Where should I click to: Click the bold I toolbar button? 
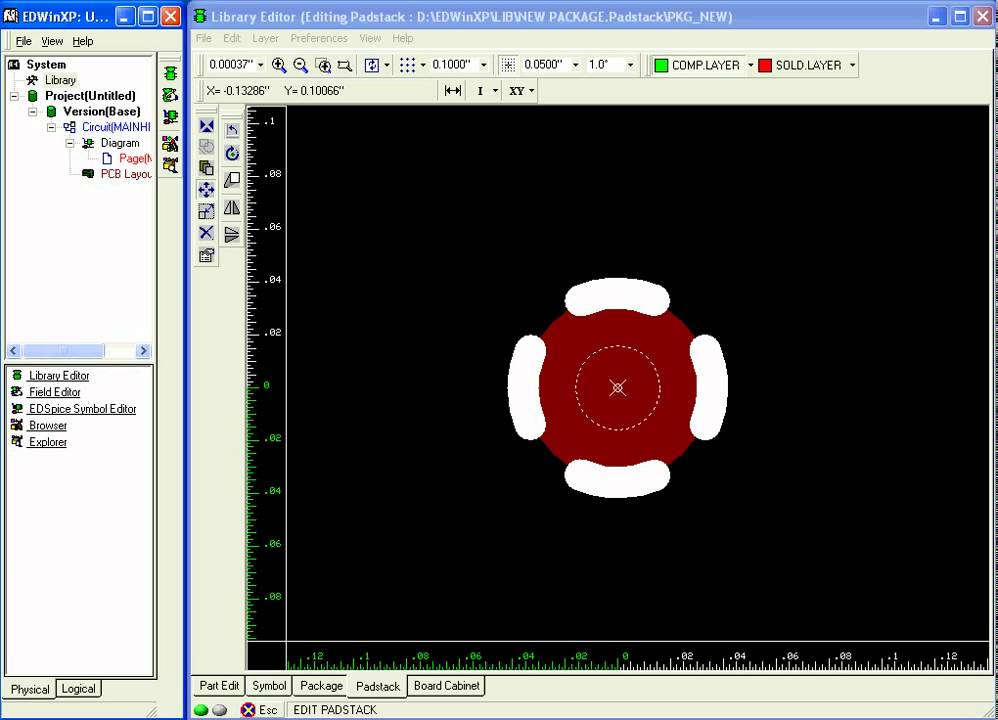[480, 90]
